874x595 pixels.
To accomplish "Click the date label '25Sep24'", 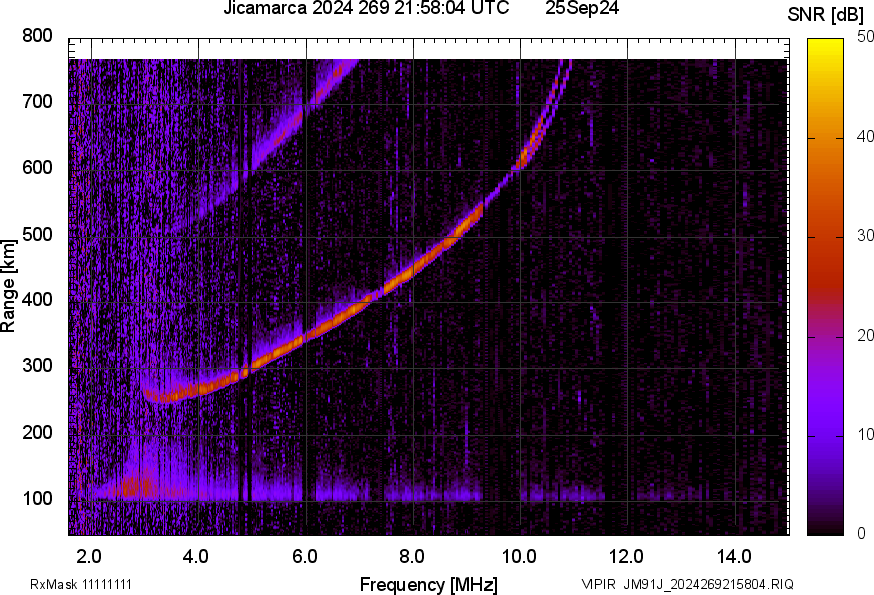I will coord(582,8).
